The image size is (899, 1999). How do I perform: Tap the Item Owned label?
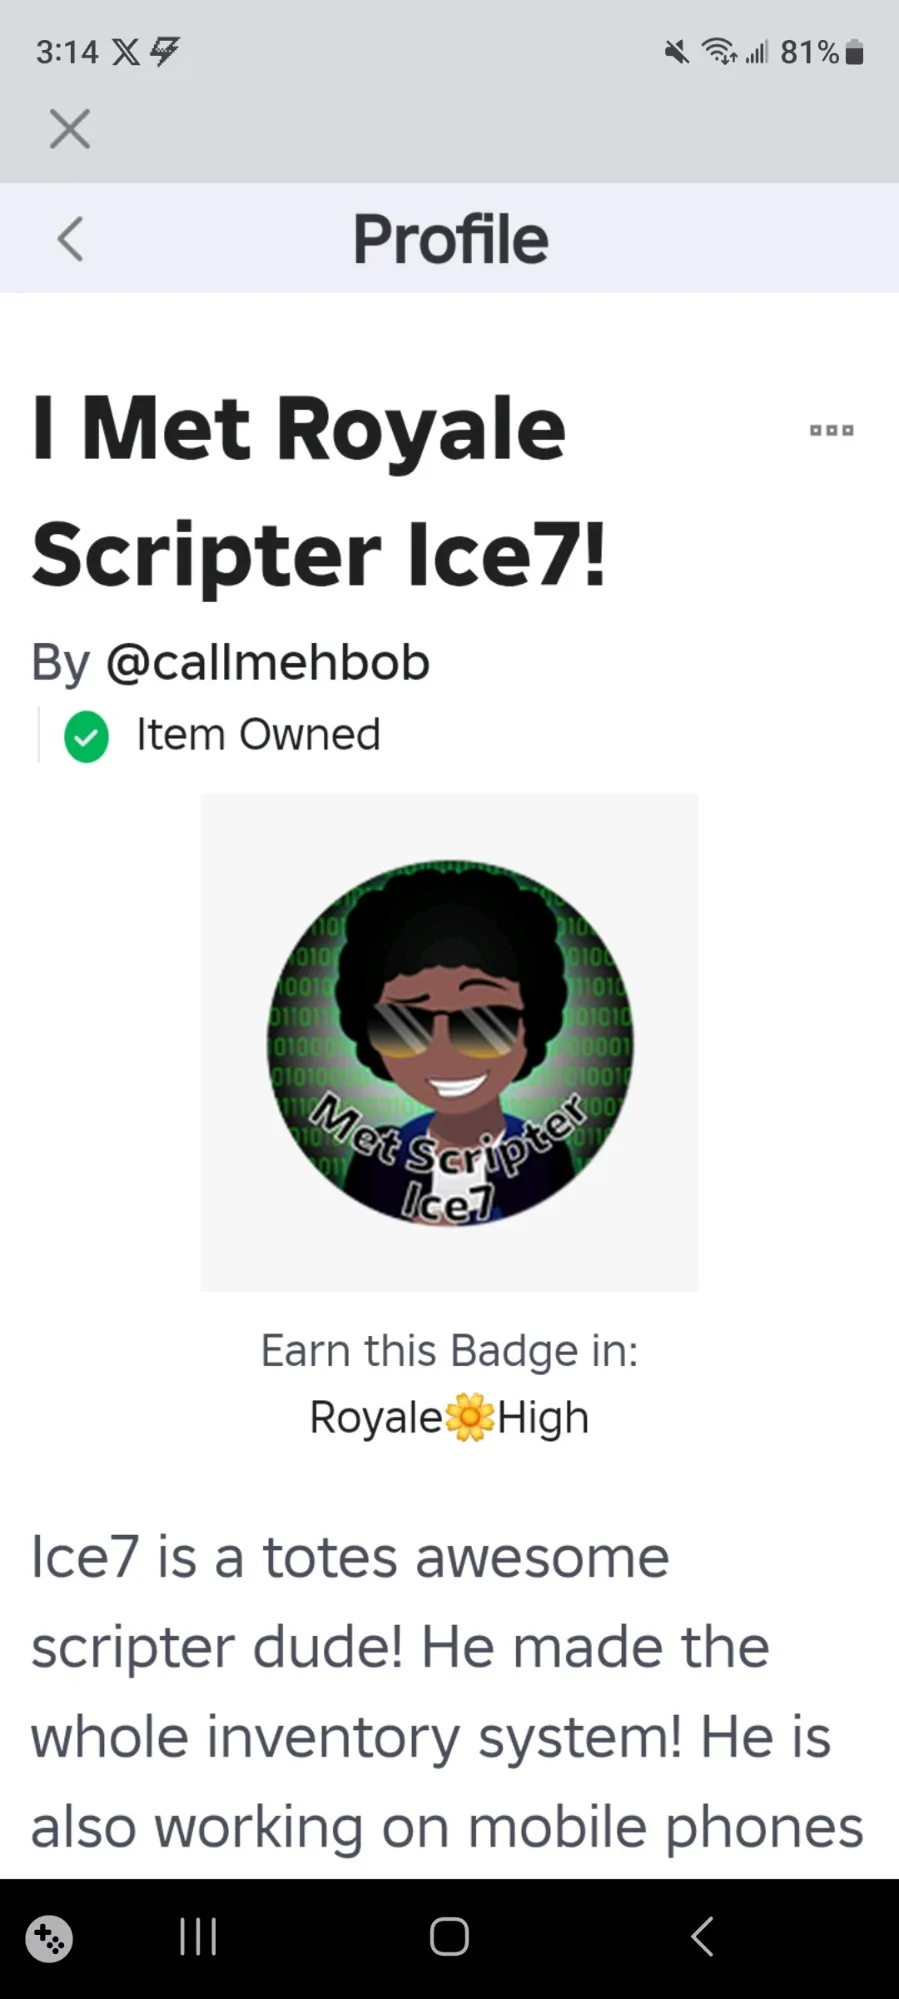[258, 735]
